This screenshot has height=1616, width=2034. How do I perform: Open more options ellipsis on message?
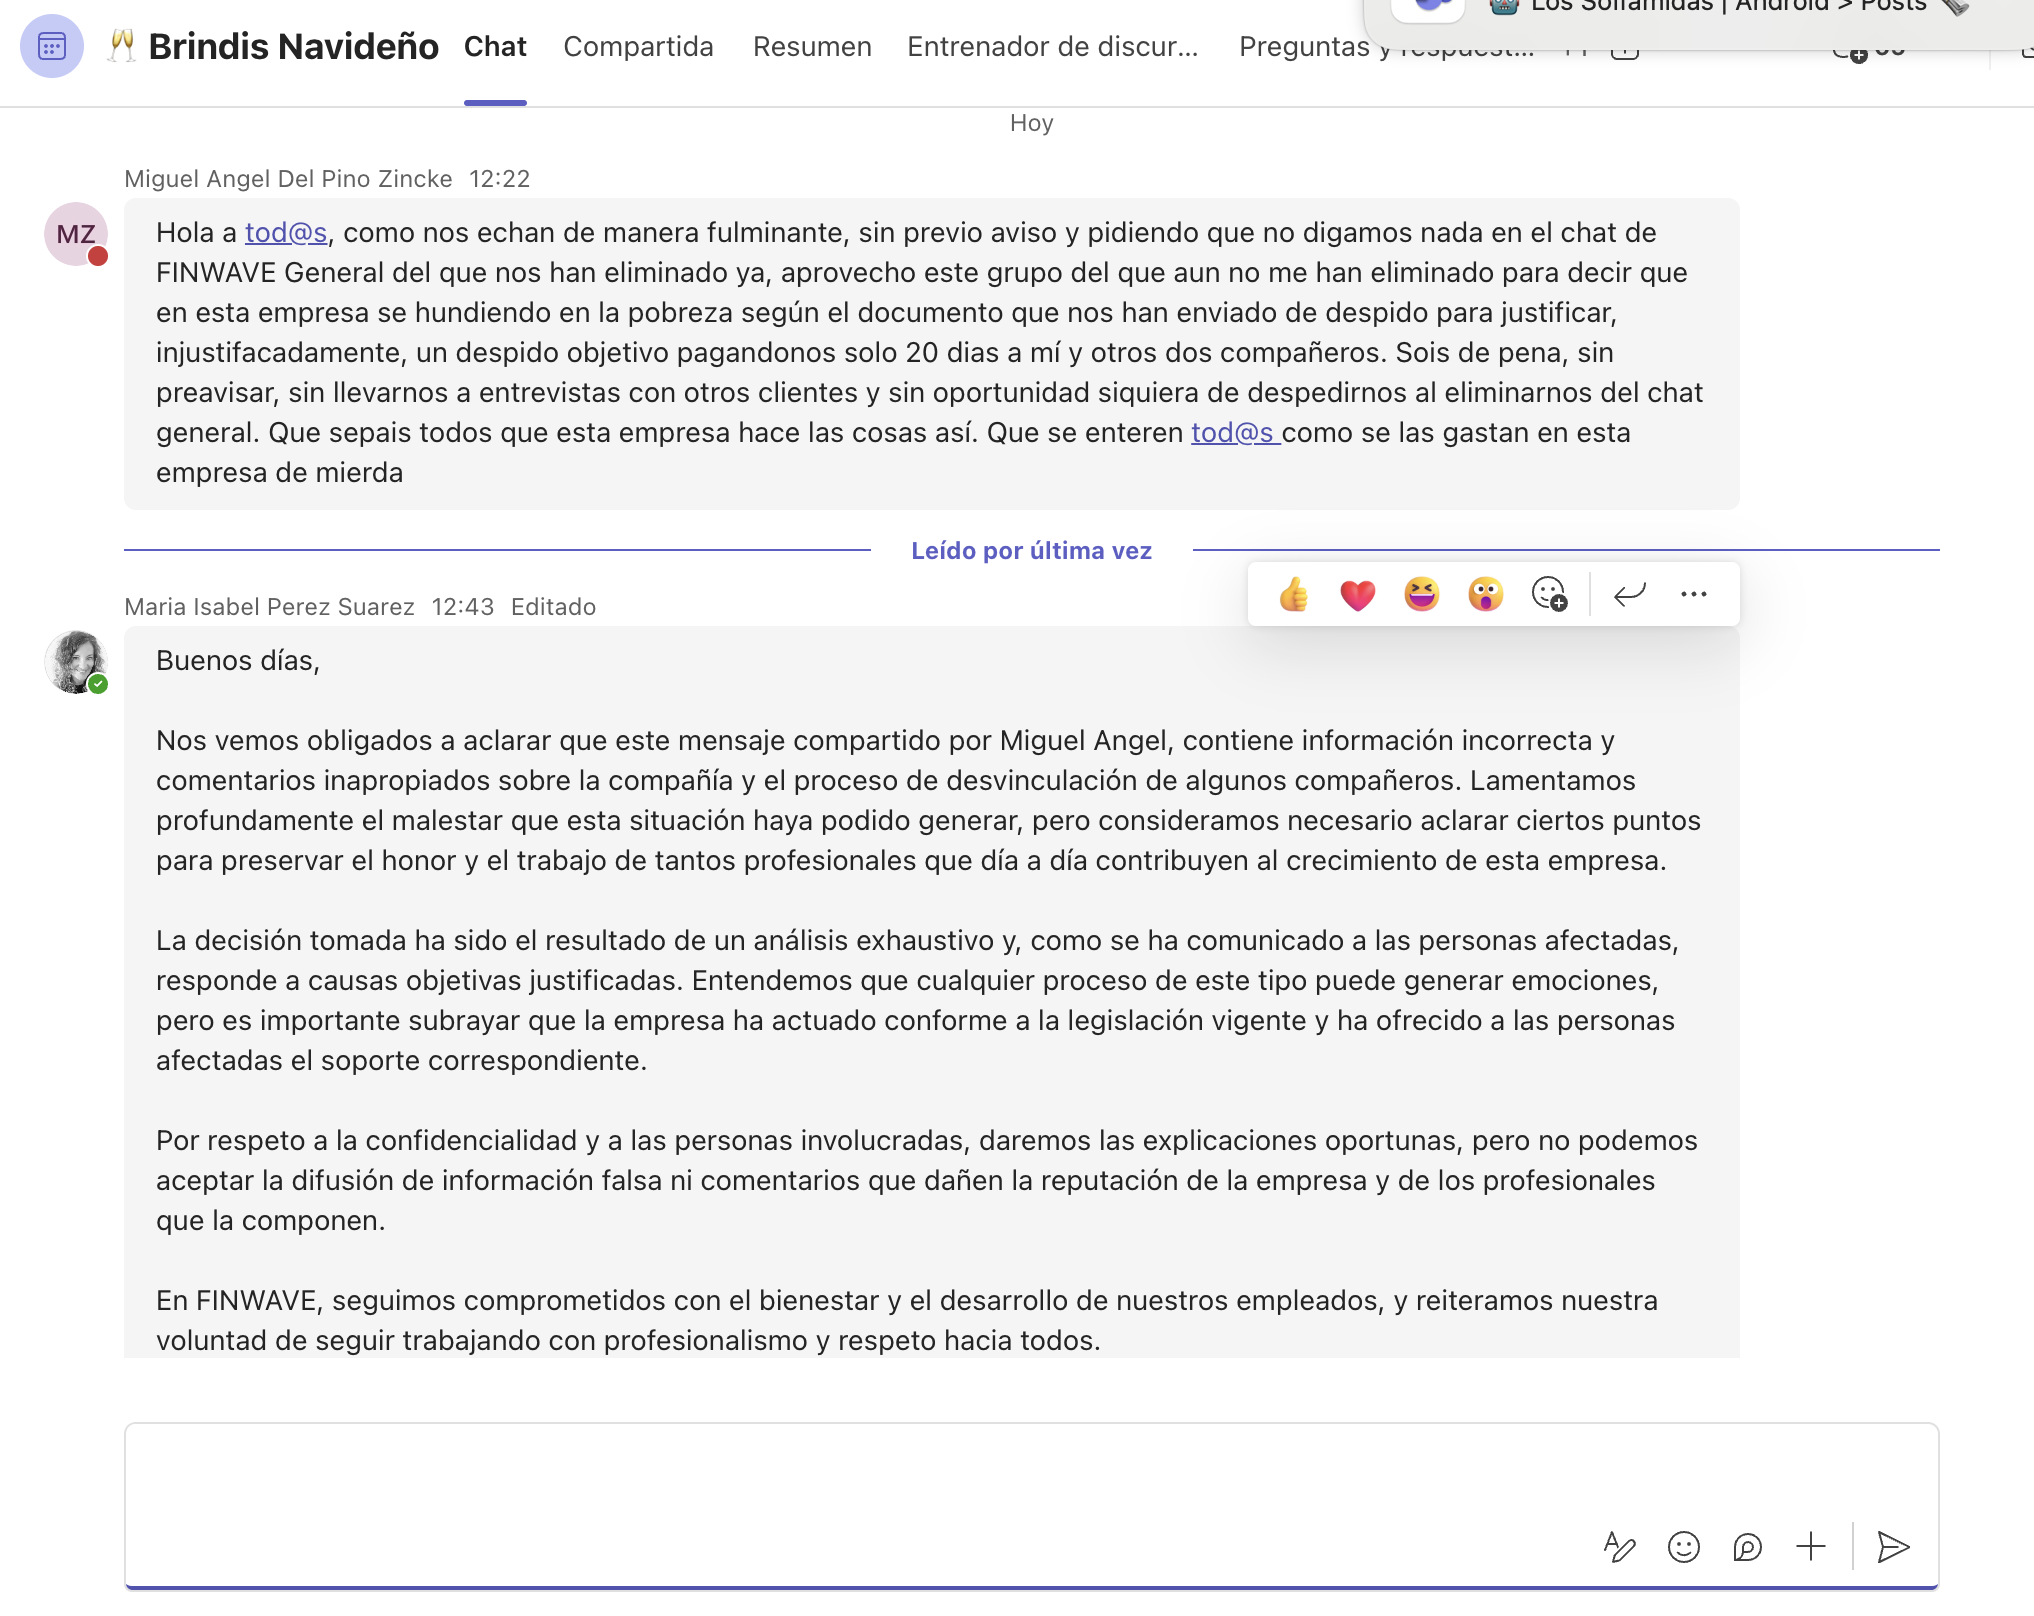point(1693,595)
